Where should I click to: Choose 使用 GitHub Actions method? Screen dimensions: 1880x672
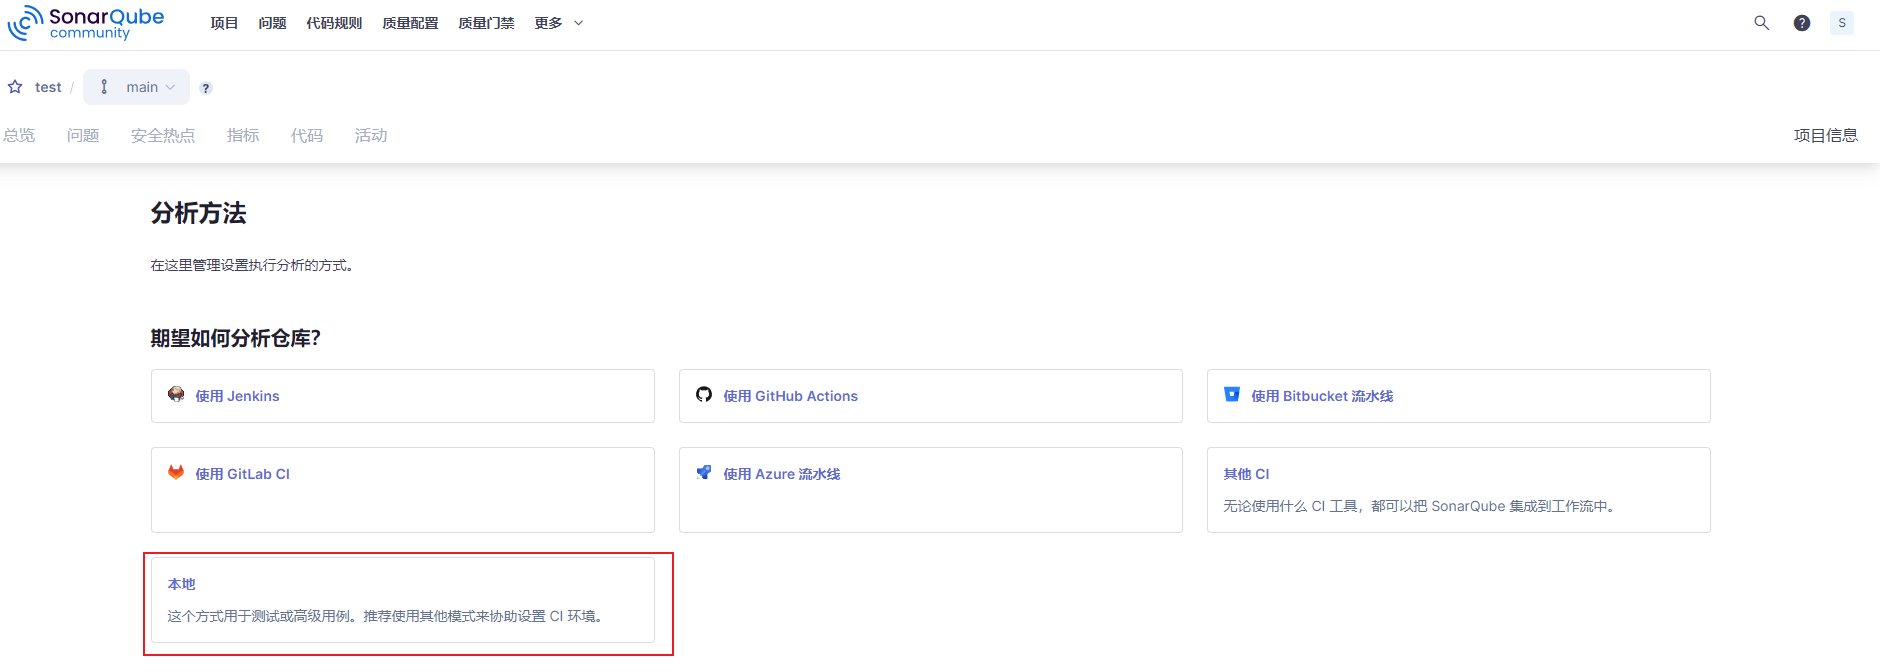coord(931,396)
